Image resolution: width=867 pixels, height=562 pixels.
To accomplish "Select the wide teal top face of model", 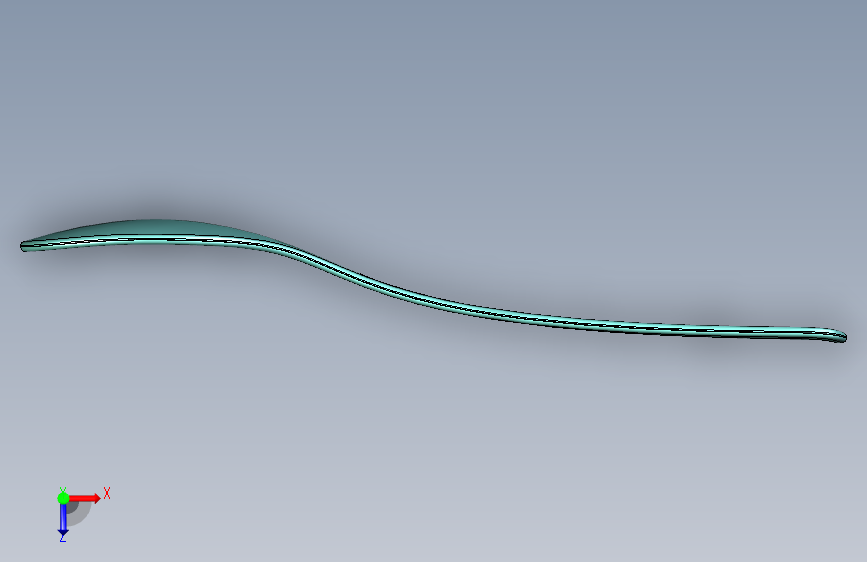I will click(158, 228).
